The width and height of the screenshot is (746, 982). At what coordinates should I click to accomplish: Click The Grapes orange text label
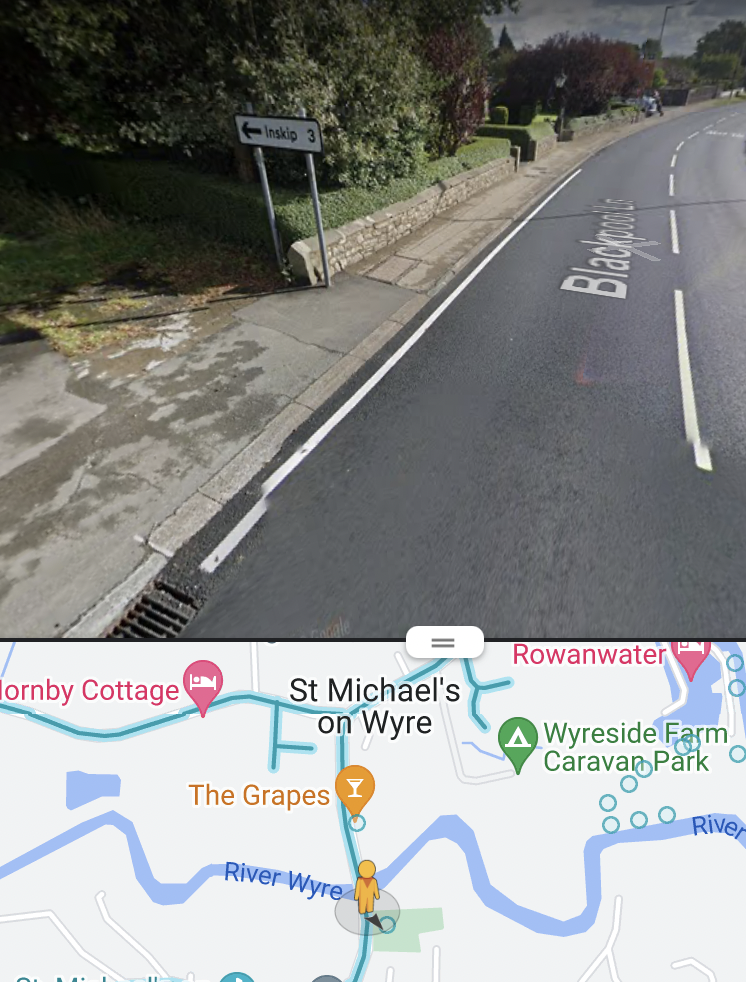(259, 795)
